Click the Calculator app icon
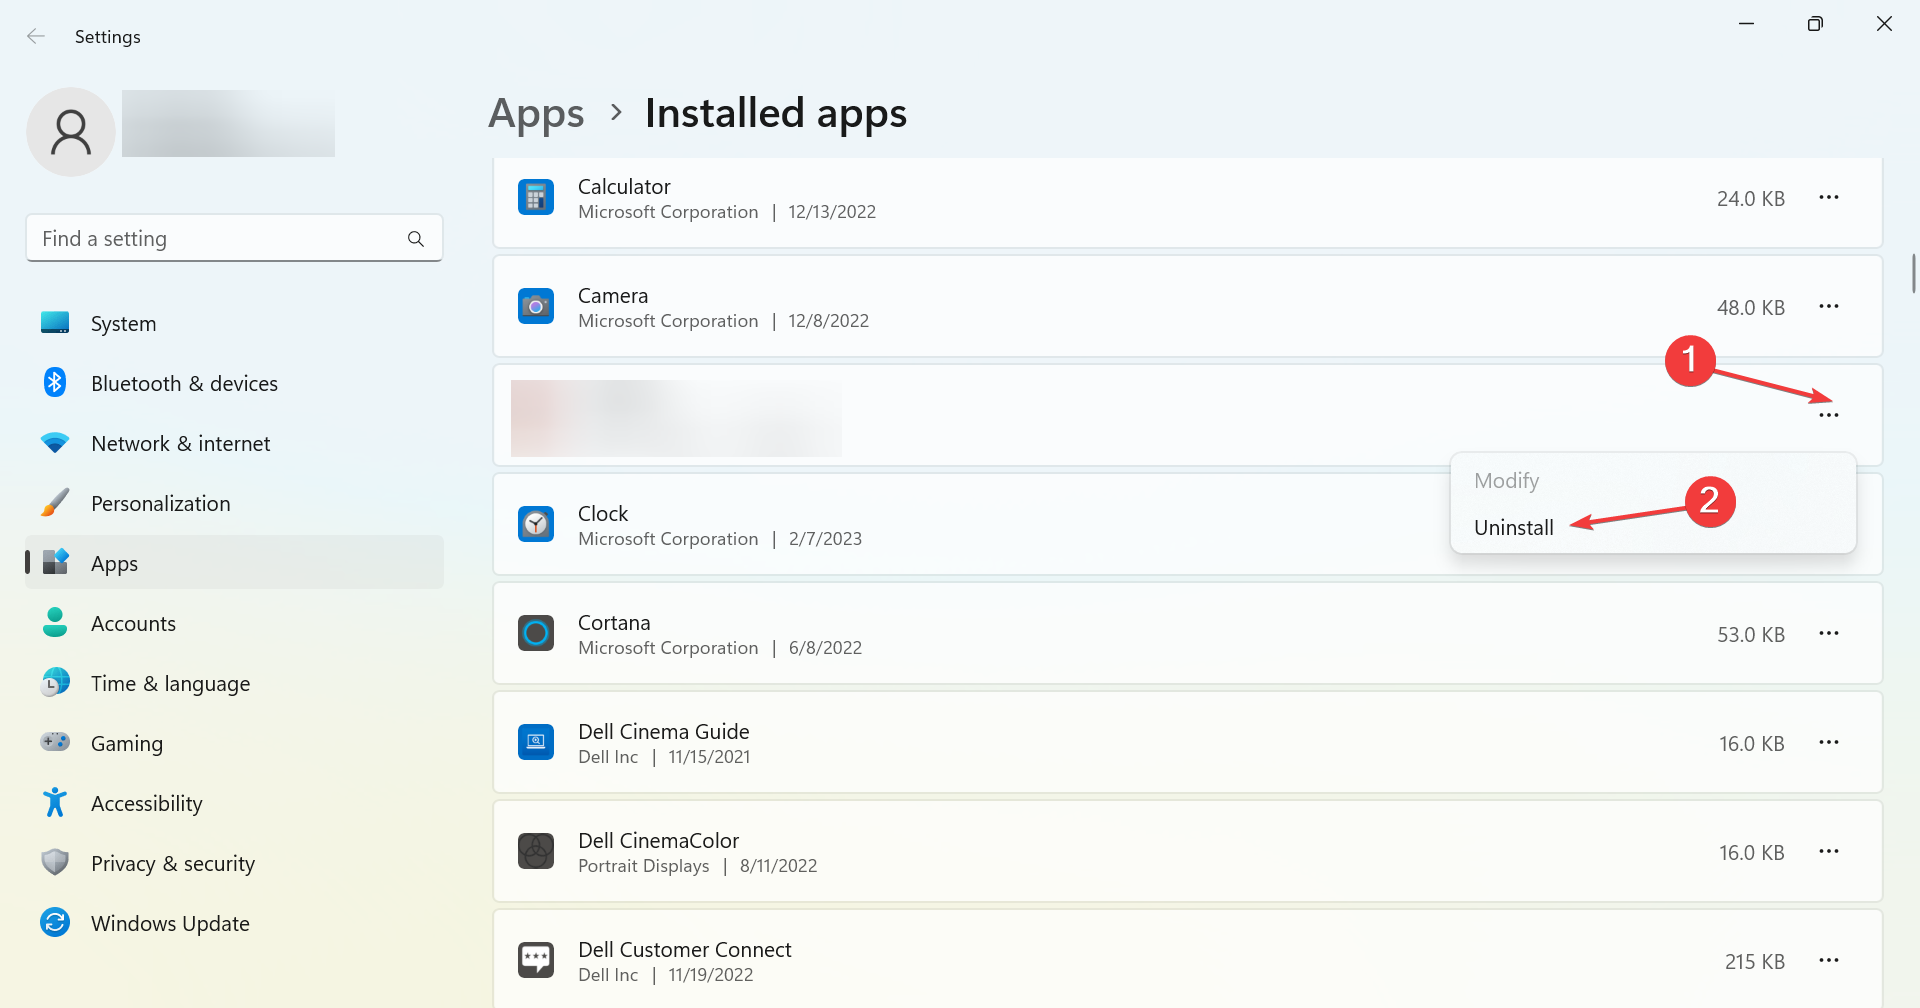Image resolution: width=1920 pixels, height=1008 pixels. pyautogui.click(x=536, y=197)
